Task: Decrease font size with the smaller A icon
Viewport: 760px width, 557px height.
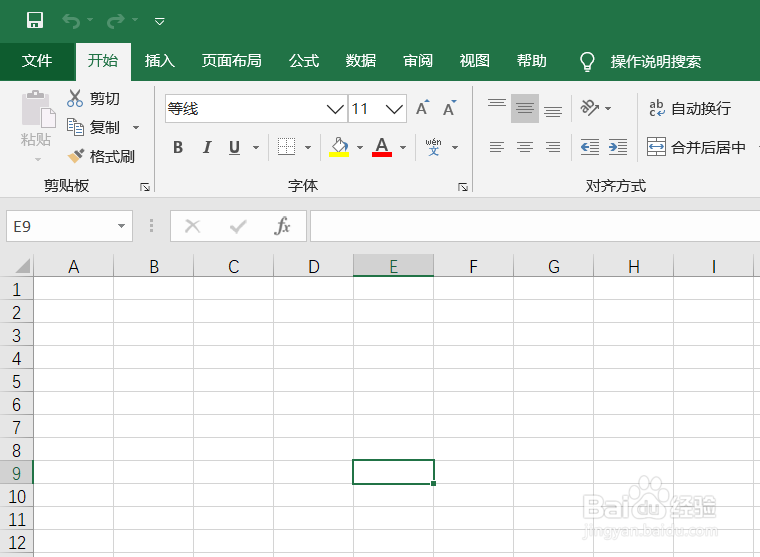Action: [x=449, y=108]
